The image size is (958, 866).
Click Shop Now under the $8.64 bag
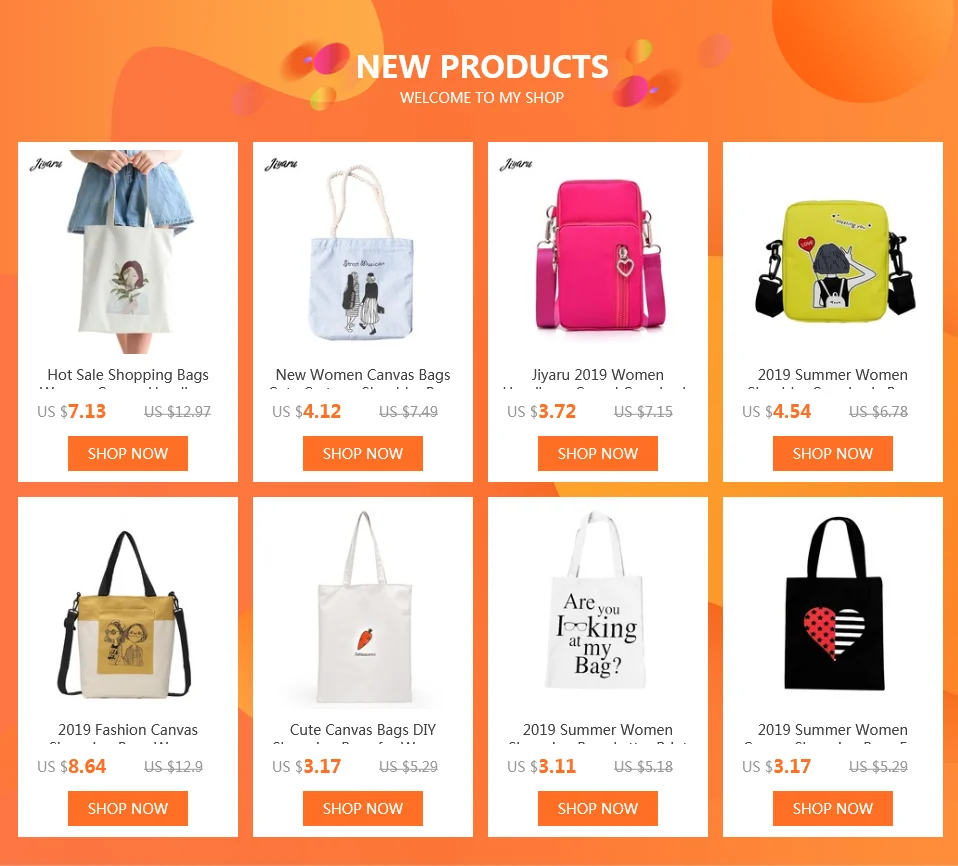[x=128, y=809]
